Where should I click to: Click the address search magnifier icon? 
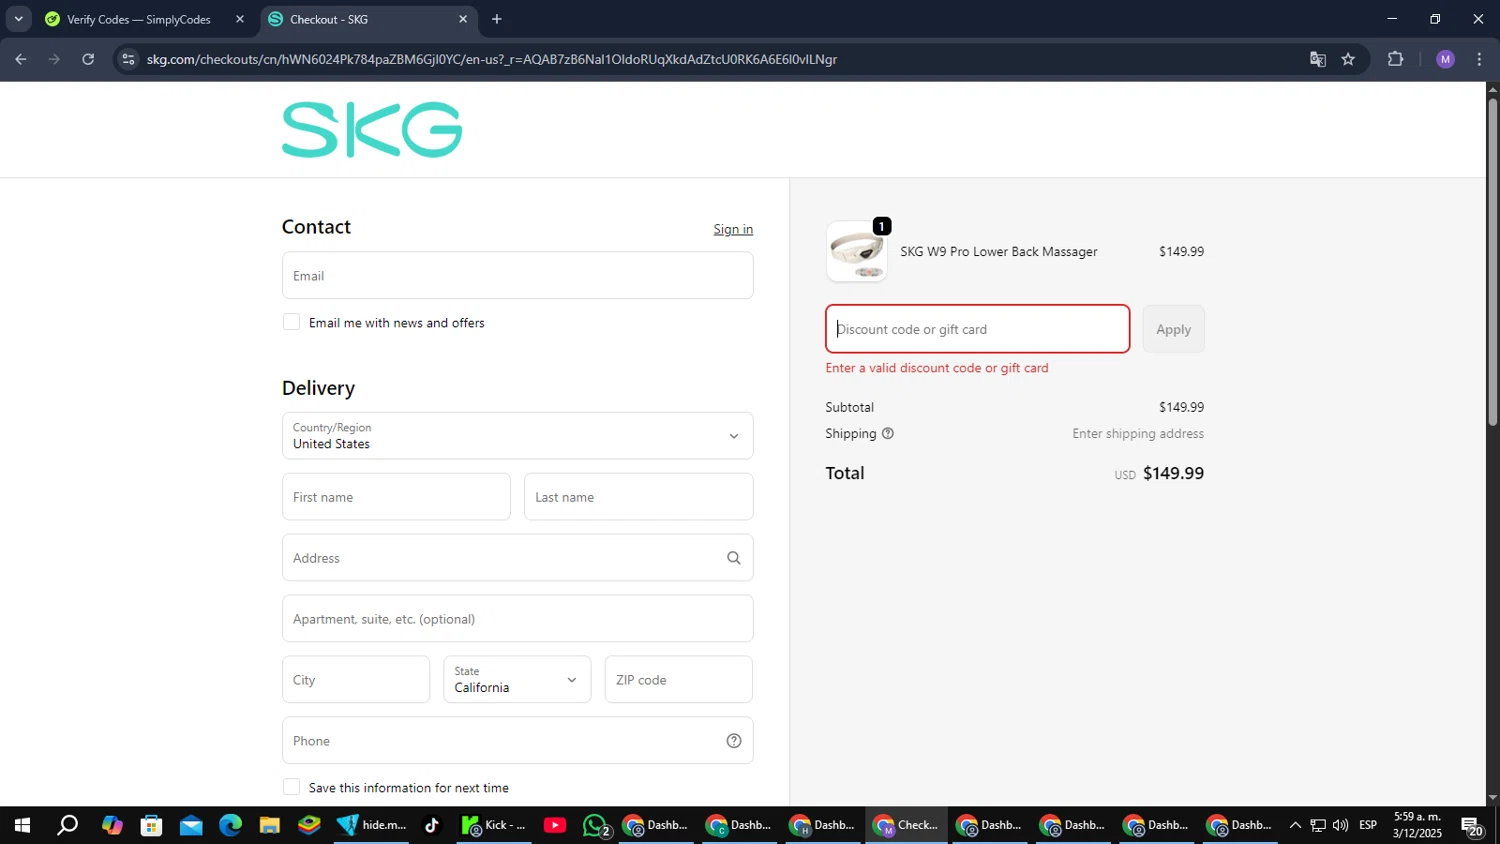click(733, 558)
